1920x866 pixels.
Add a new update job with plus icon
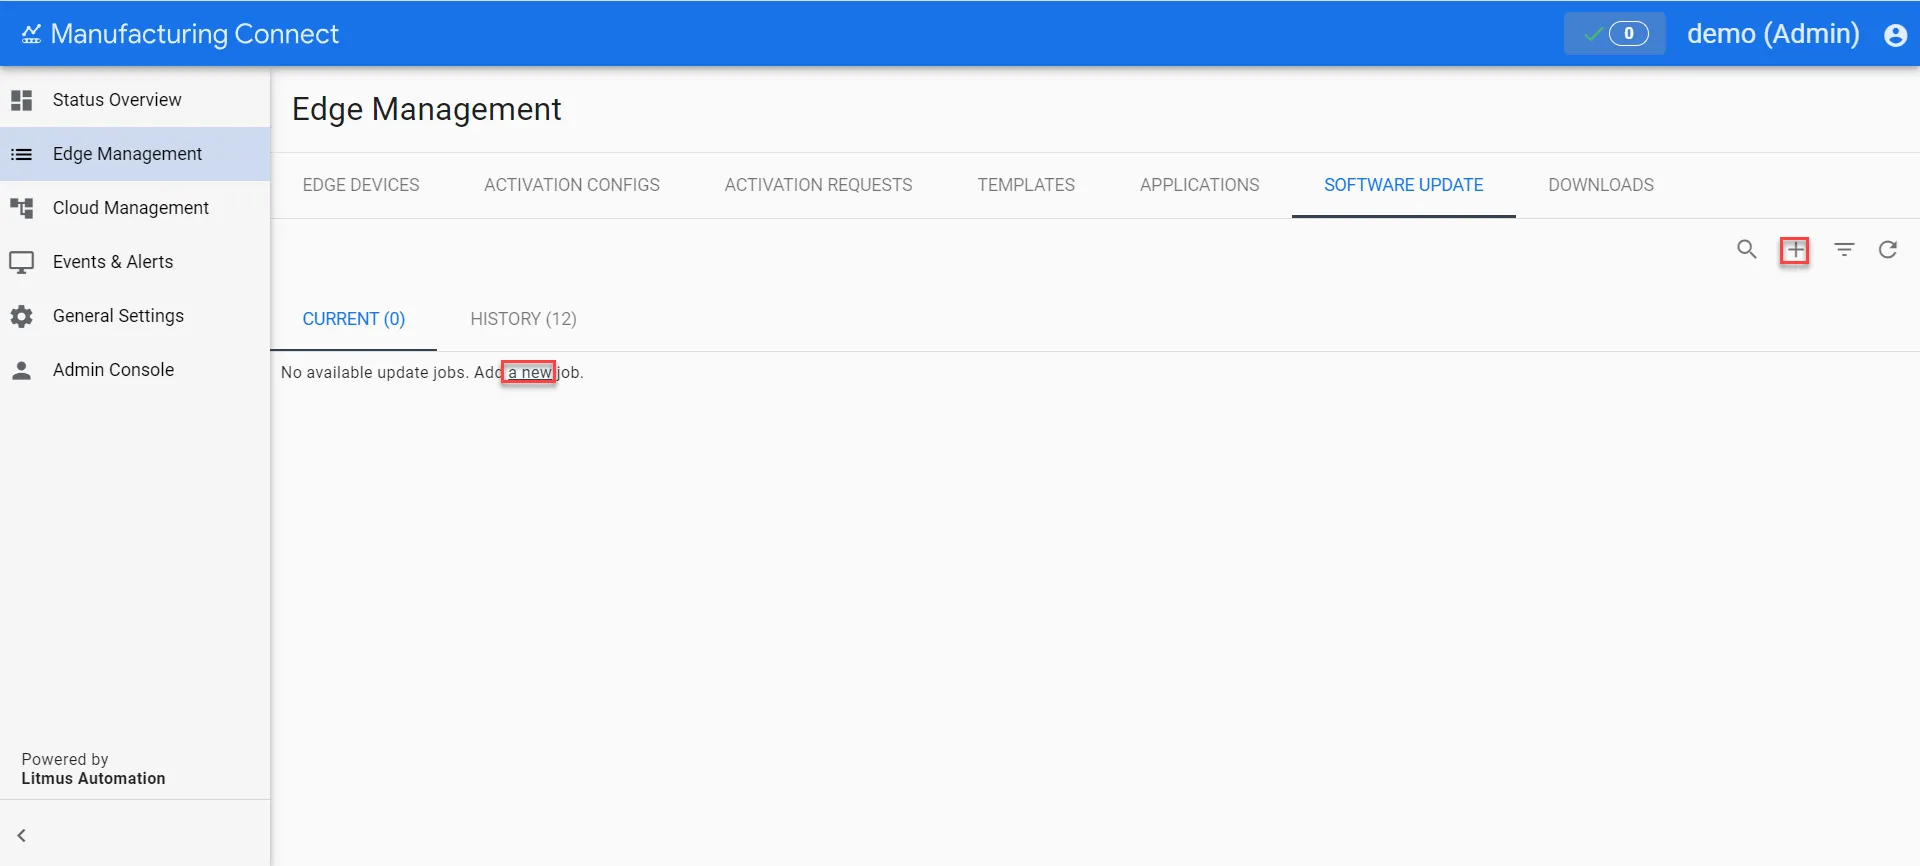[1796, 250]
